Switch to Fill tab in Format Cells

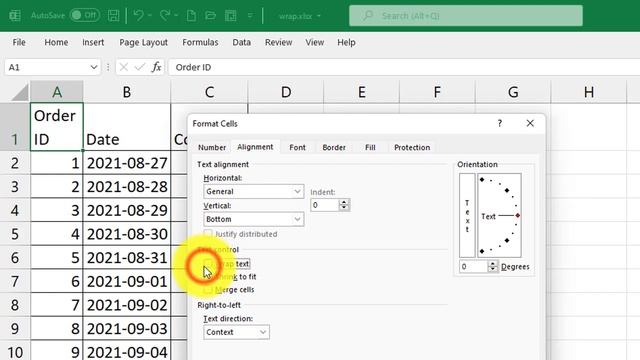click(370, 147)
